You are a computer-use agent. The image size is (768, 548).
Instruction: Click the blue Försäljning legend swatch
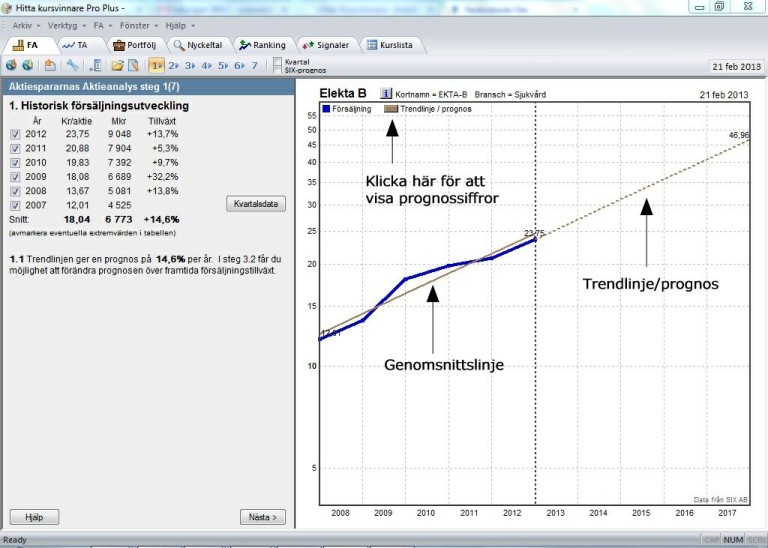click(326, 107)
